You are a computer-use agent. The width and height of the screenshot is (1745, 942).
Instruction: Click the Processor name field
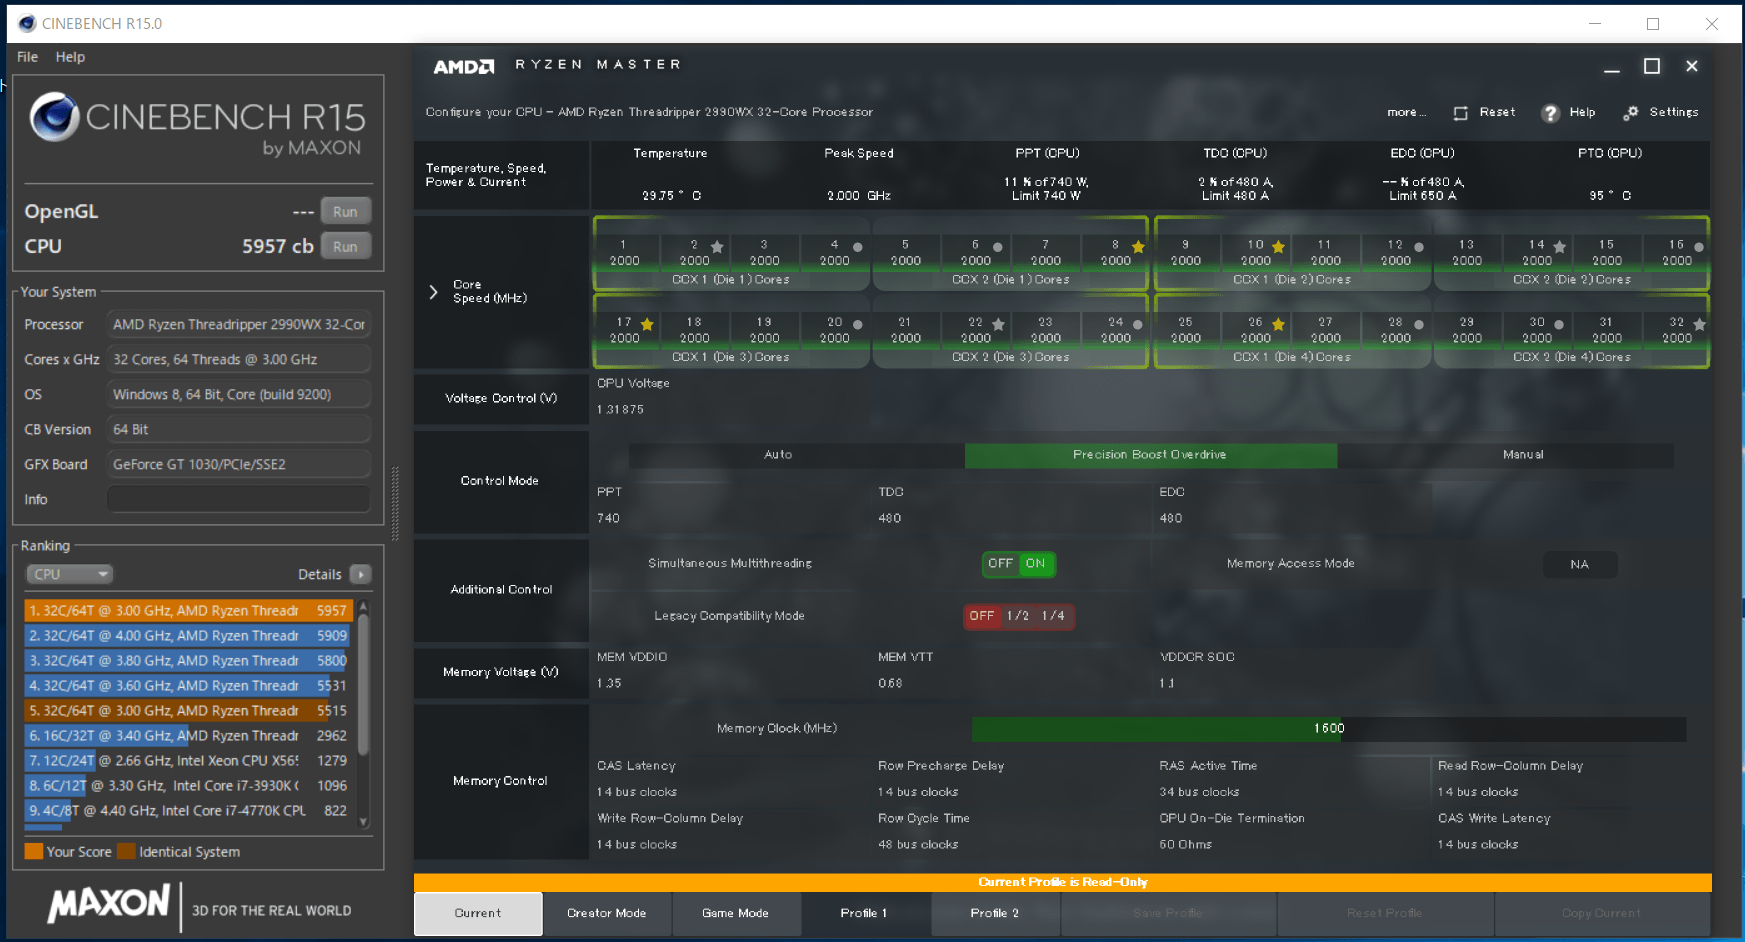tap(239, 324)
